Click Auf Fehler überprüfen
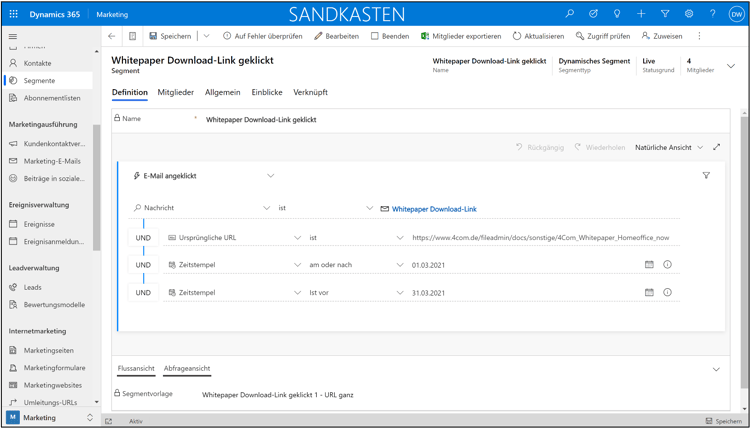 pyautogui.click(x=263, y=36)
